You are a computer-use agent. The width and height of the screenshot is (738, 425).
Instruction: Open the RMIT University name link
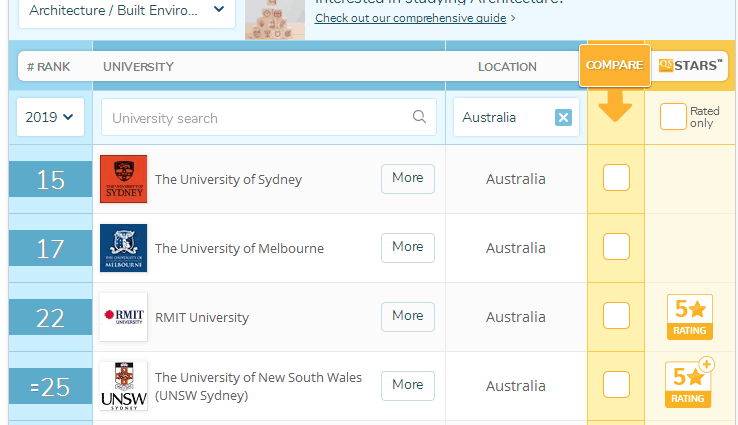(201, 317)
